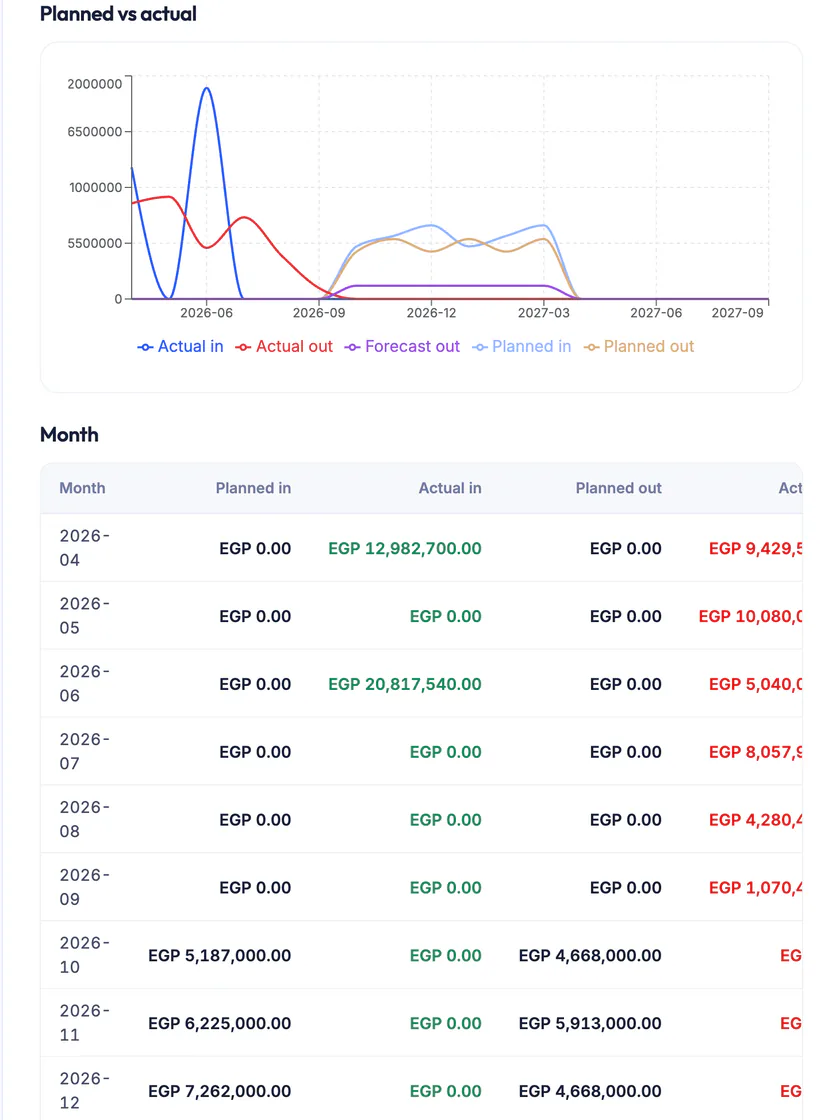The width and height of the screenshot is (840, 1120).
Task: Toggle the Planned out legend series
Action: point(639,346)
